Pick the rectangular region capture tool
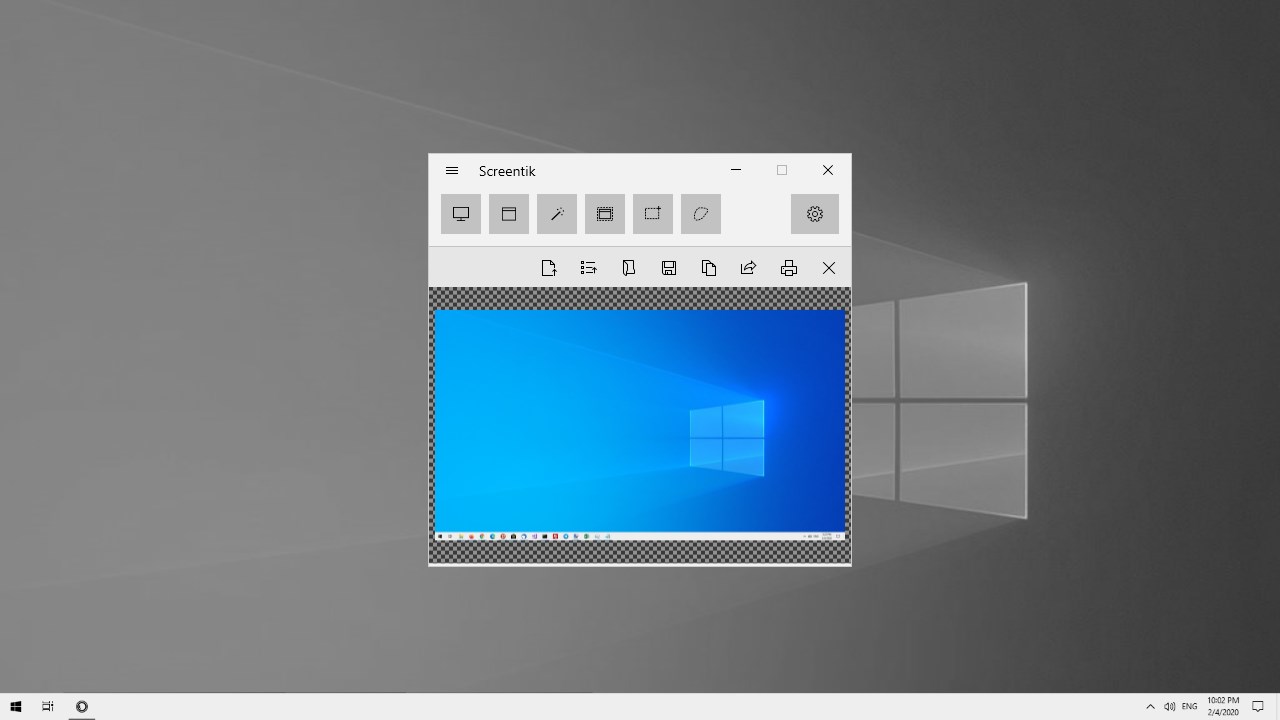The width and height of the screenshot is (1280, 720). click(653, 214)
